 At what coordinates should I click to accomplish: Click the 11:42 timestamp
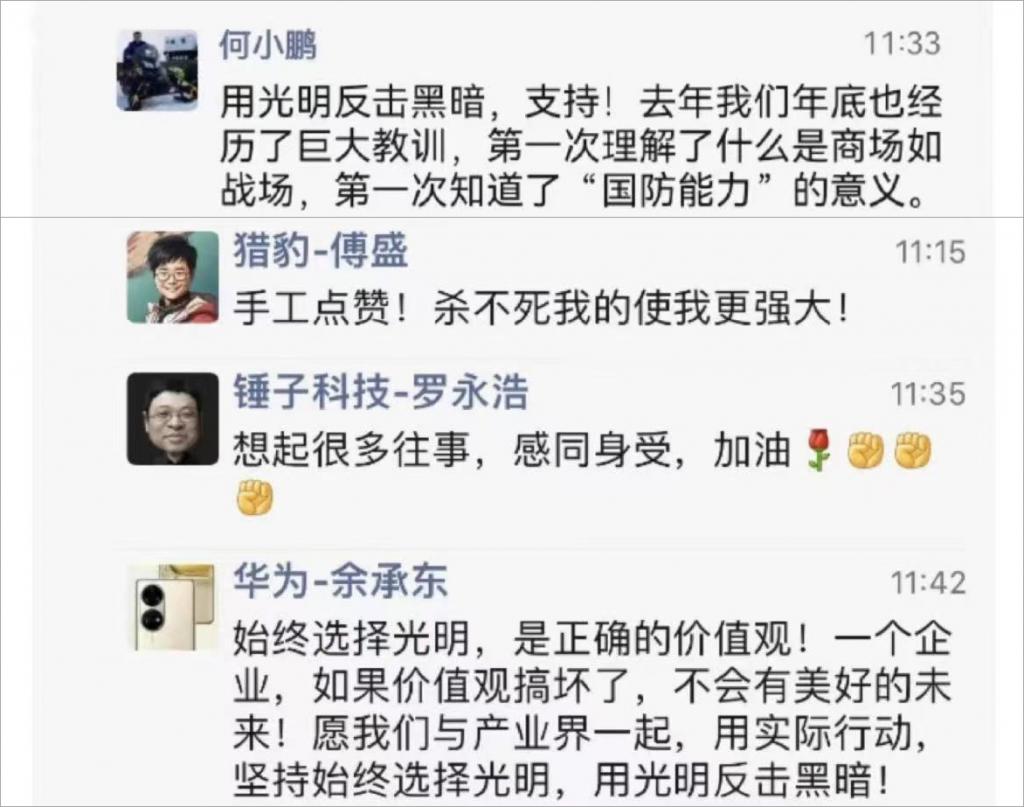(928, 582)
